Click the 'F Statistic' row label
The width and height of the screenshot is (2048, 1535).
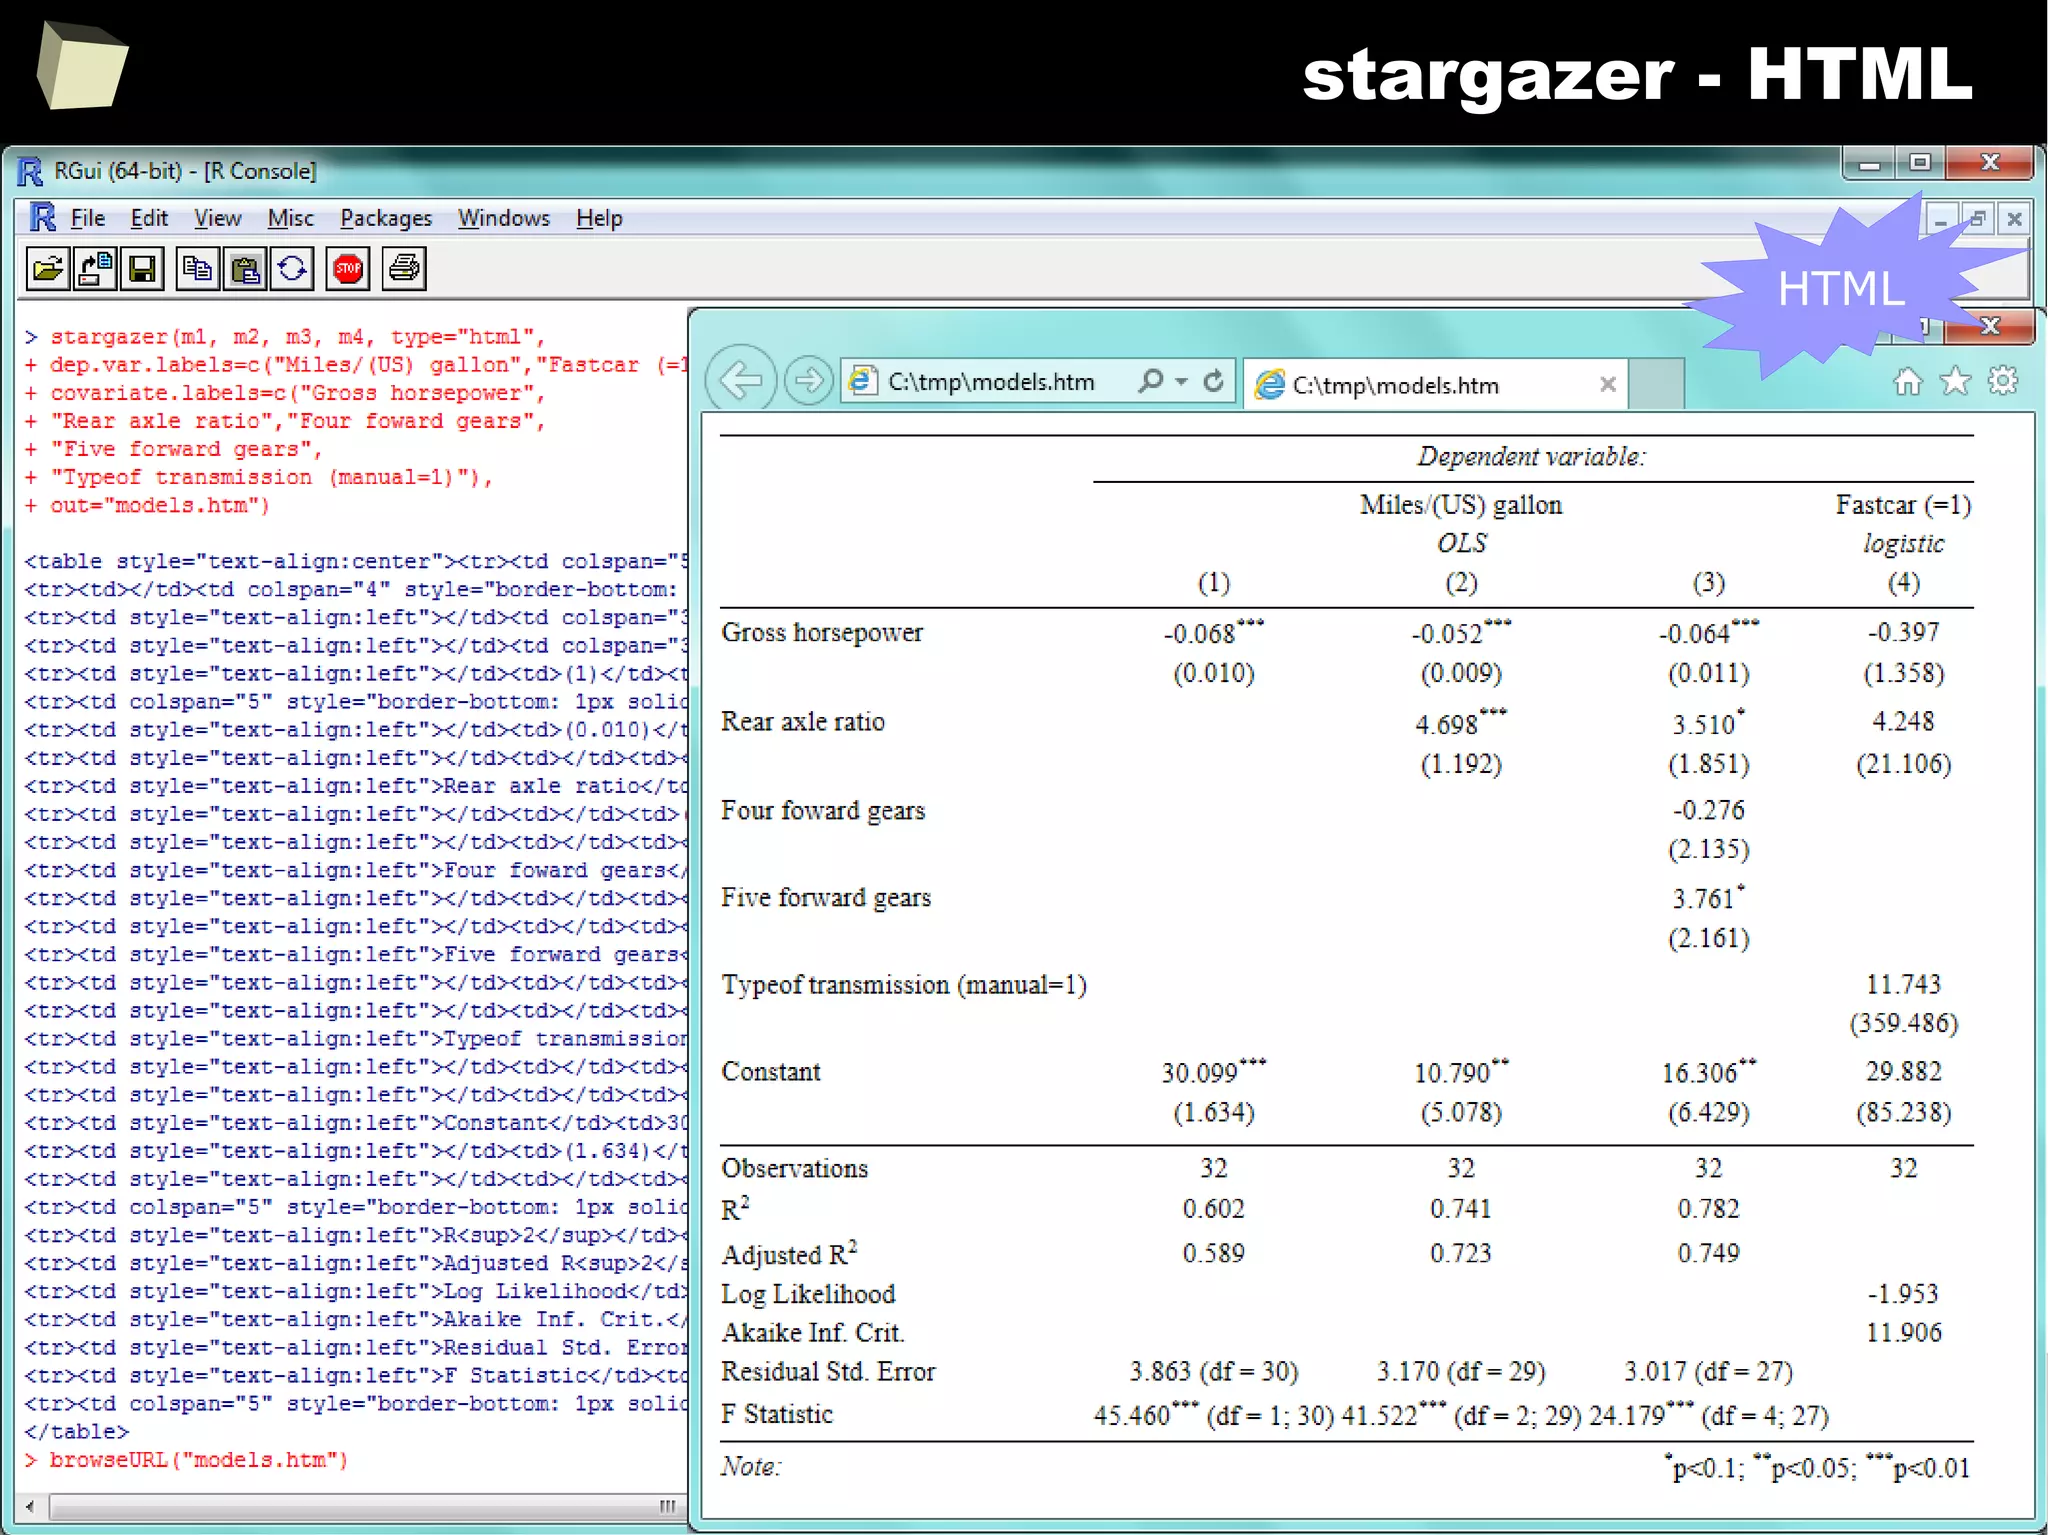point(777,1415)
